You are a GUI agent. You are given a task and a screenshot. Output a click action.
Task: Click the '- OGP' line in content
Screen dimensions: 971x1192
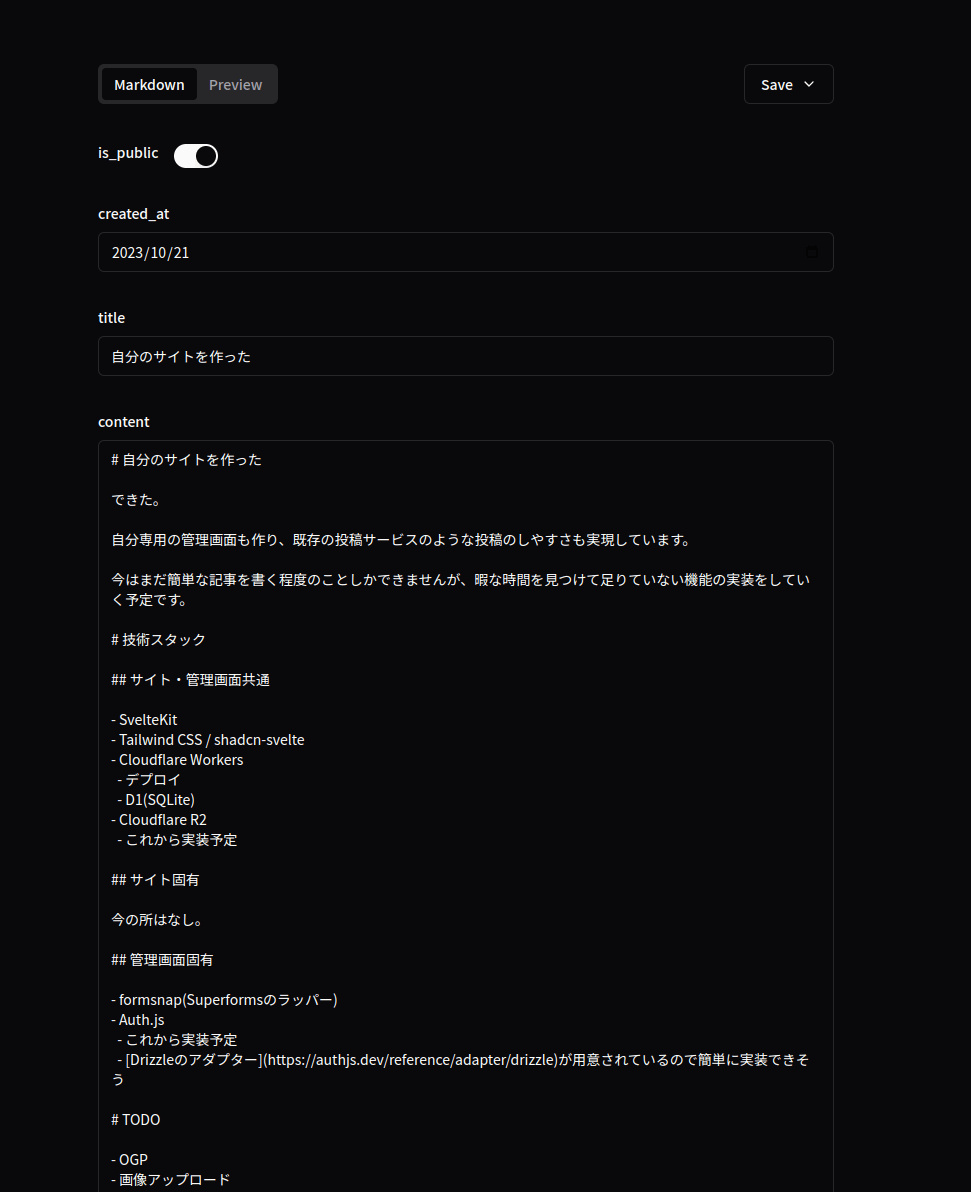coord(129,1159)
